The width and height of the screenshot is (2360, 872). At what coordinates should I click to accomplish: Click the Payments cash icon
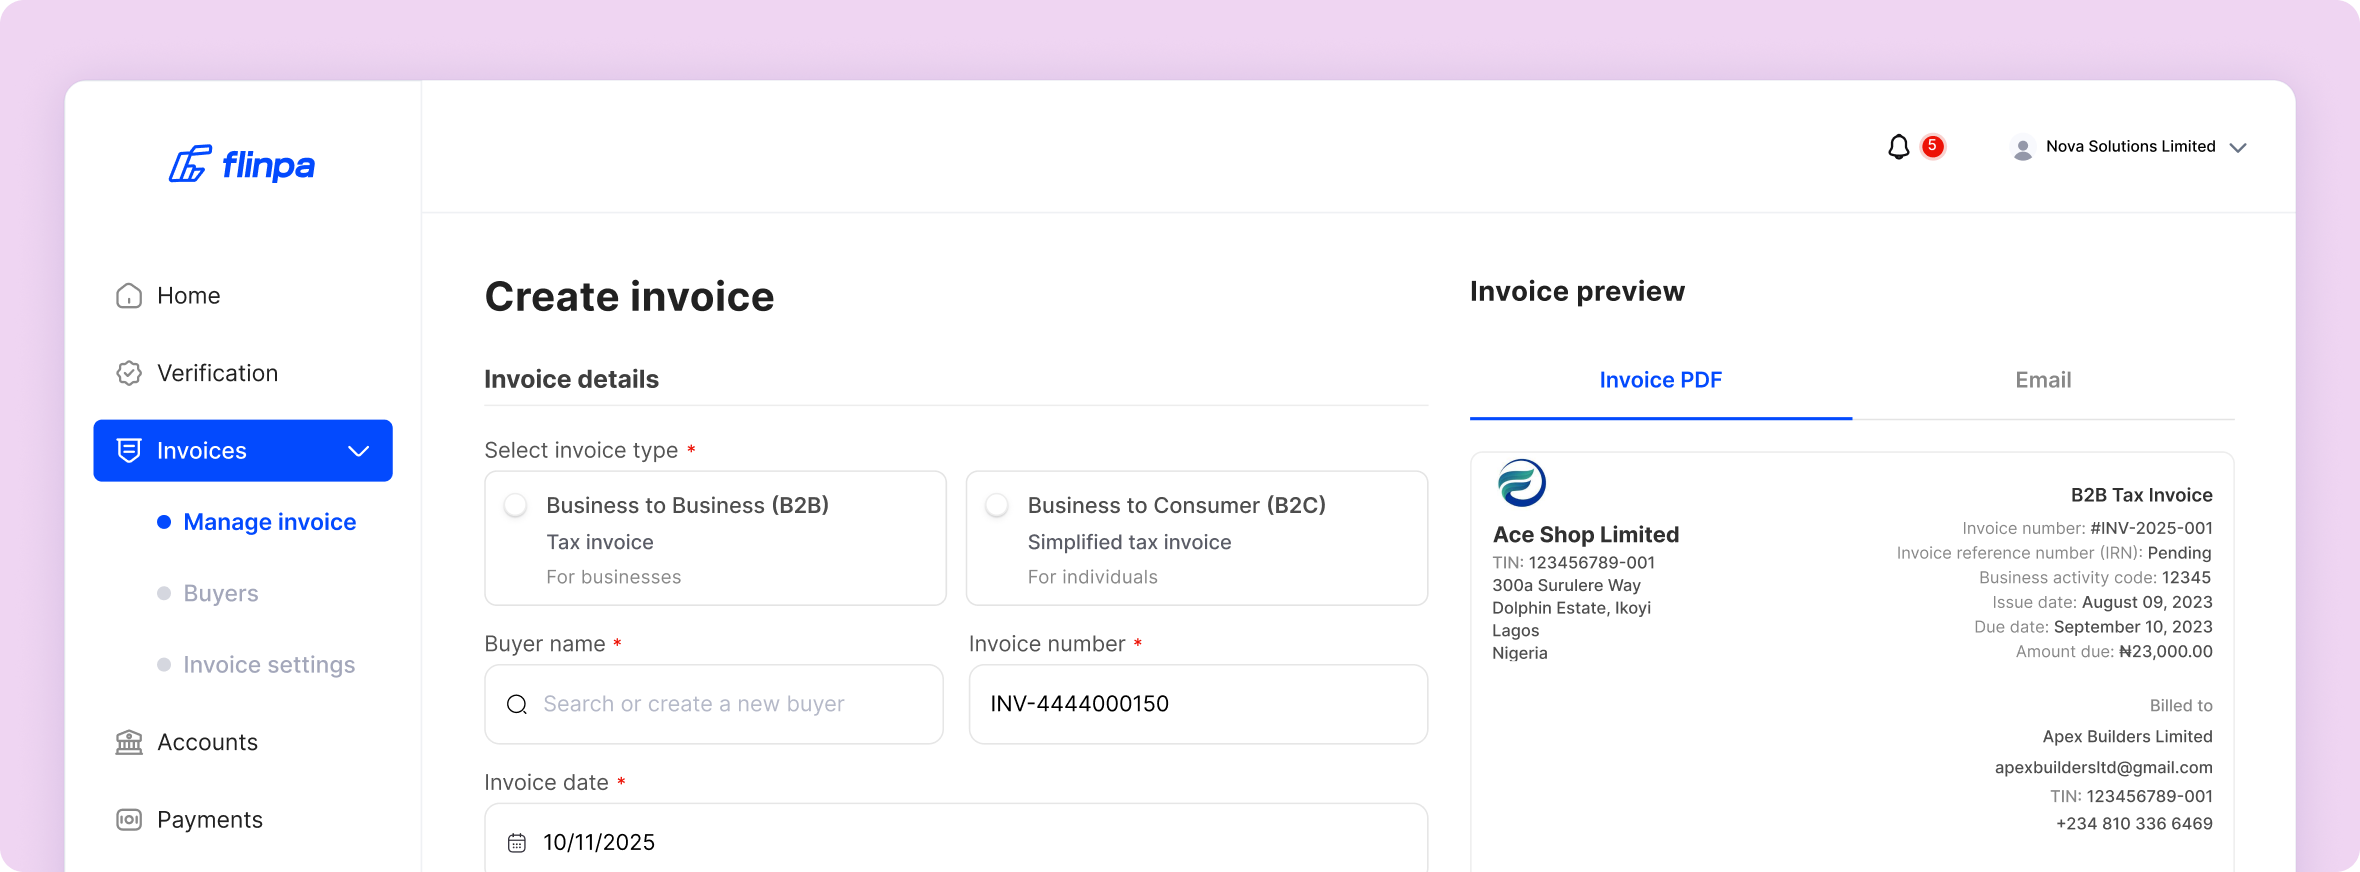(129, 820)
